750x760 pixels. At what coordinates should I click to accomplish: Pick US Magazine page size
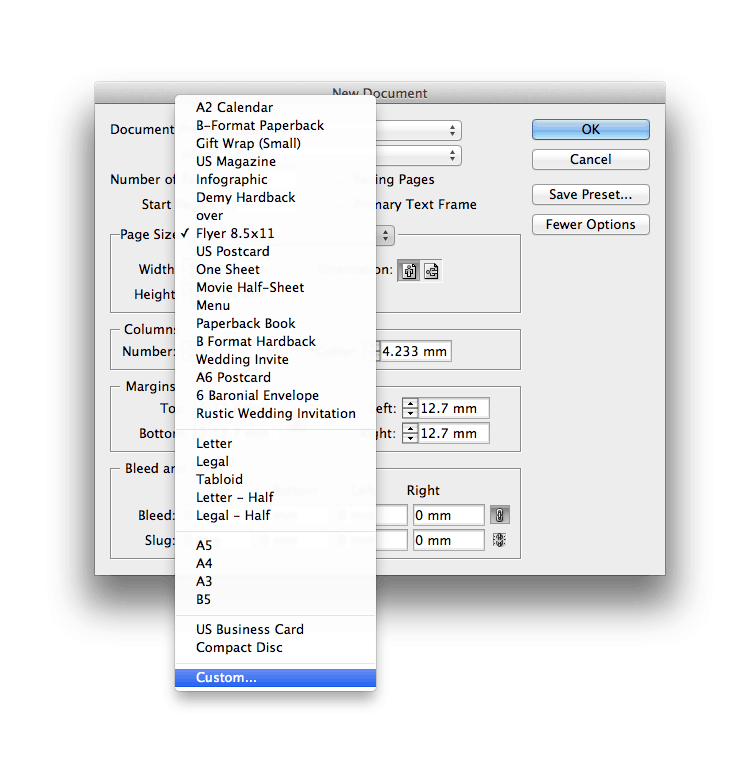(x=275, y=161)
